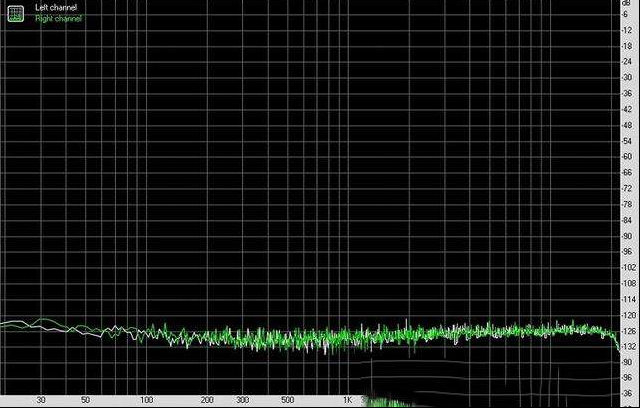Click the -12 dB scale label

click(627, 30)
